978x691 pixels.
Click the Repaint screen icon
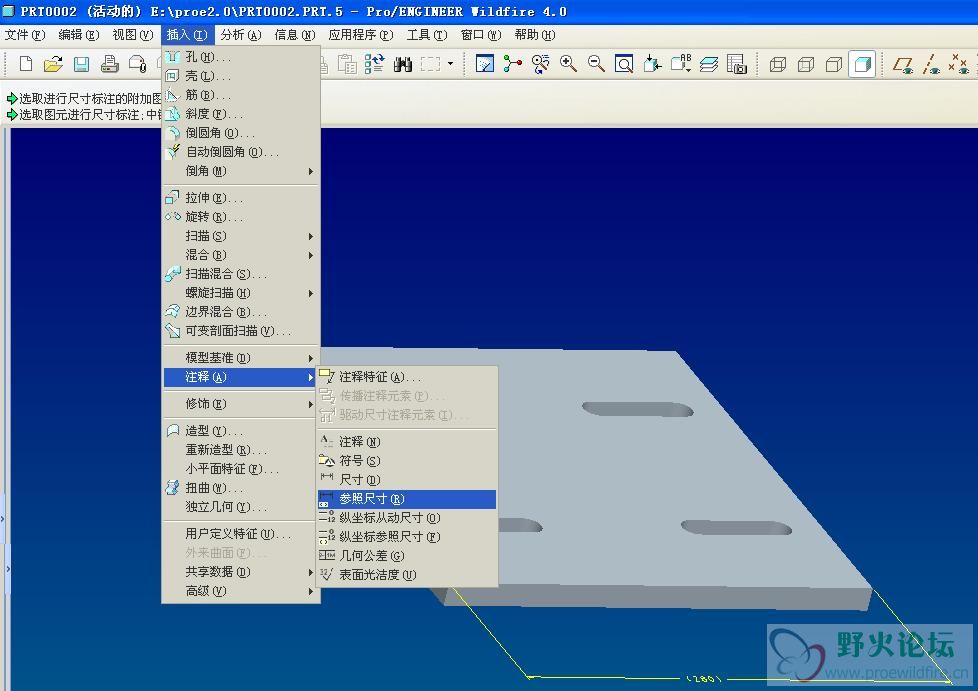tap(485, 64)
